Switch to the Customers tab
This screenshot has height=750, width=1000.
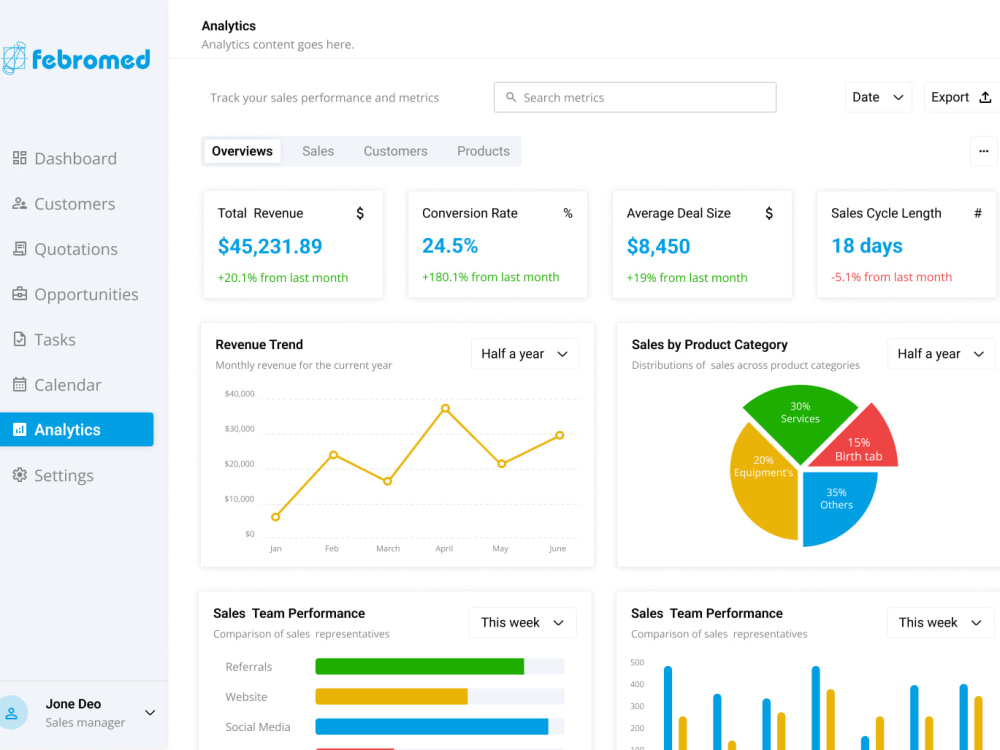click(x=395, y=151)
